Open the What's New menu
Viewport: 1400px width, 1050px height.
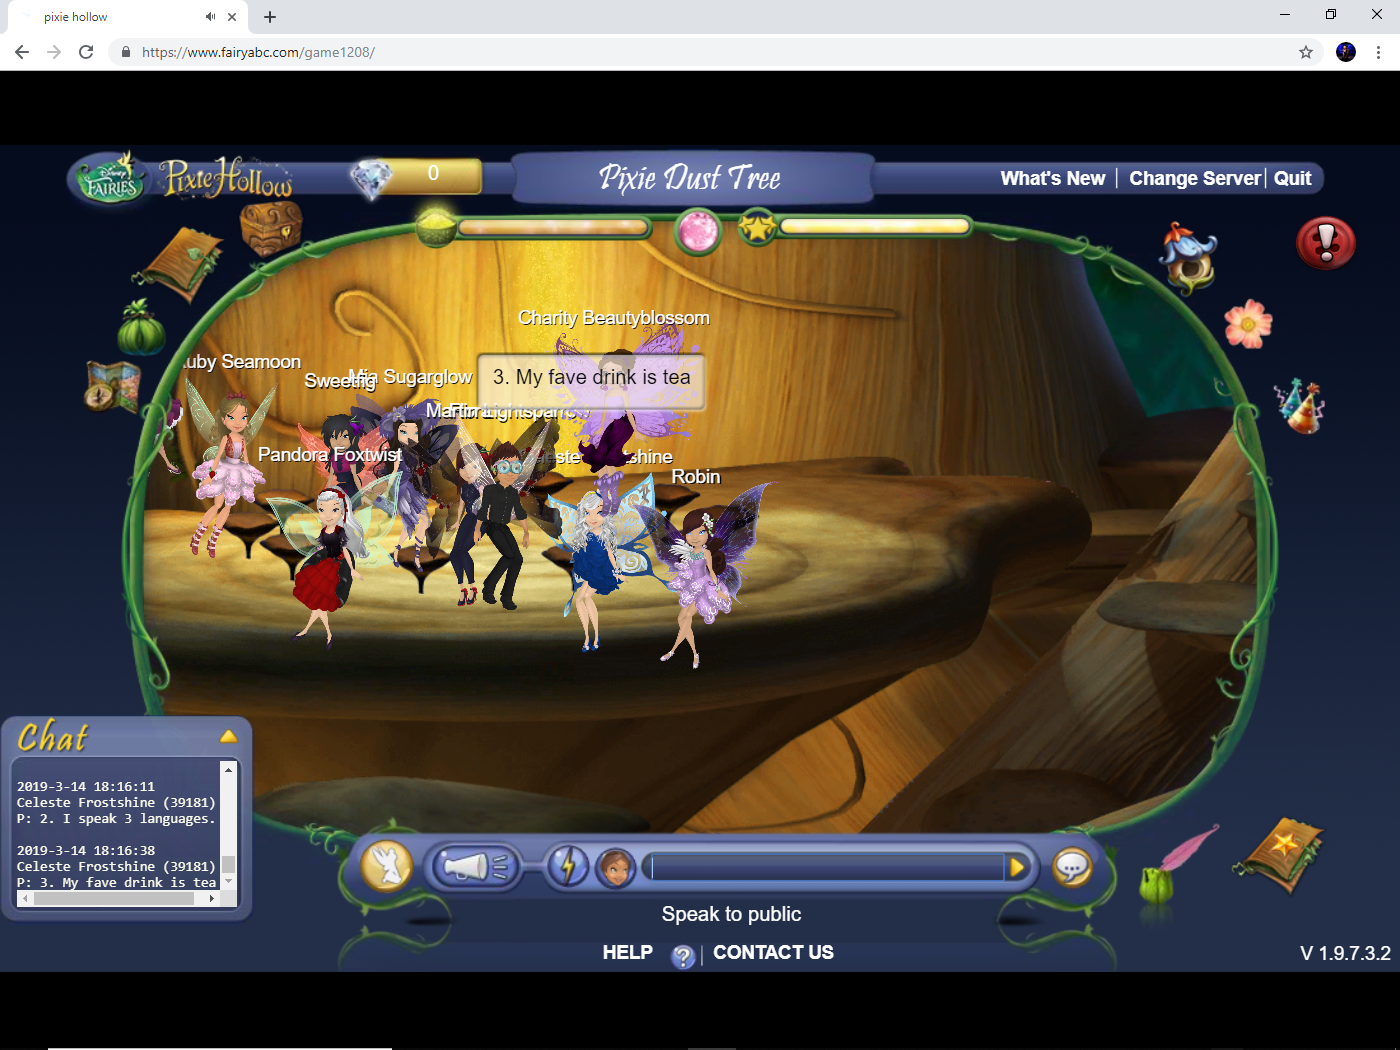pyautogui.click(x=1052, y=178)
